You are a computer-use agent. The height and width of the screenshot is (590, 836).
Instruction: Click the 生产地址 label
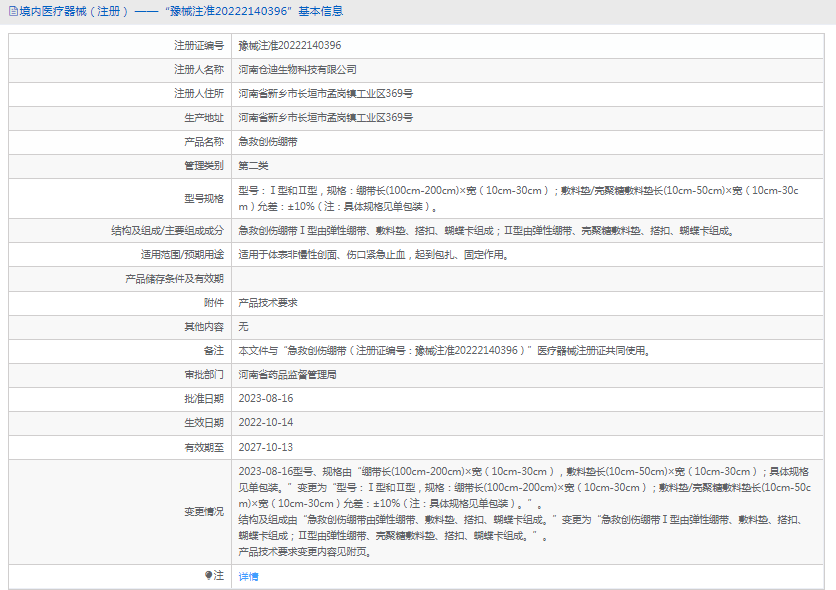204,117
